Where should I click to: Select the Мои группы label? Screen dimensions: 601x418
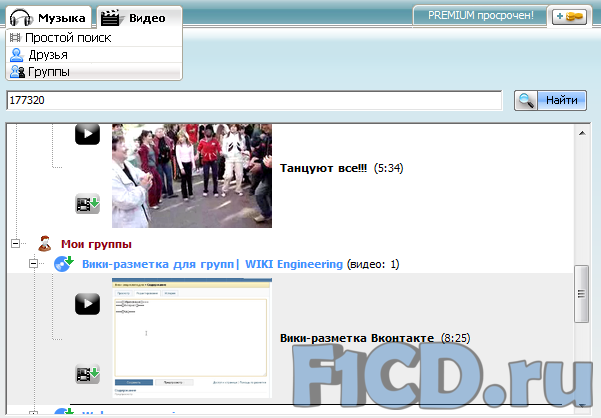96,244
